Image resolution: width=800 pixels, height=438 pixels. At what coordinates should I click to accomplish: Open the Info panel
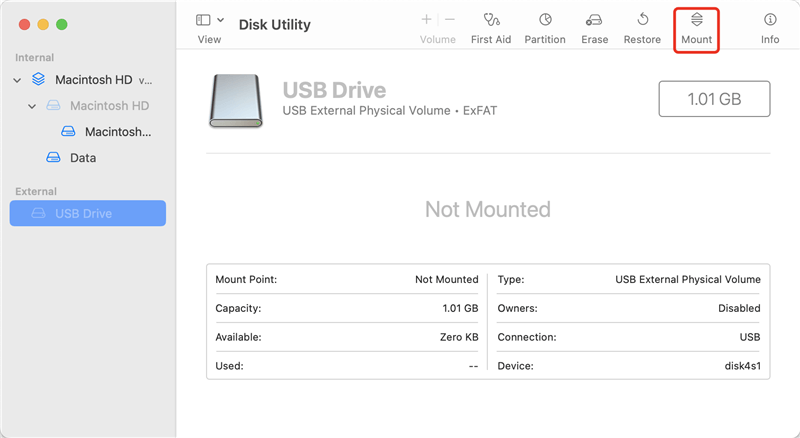click(x=770, y=20)
